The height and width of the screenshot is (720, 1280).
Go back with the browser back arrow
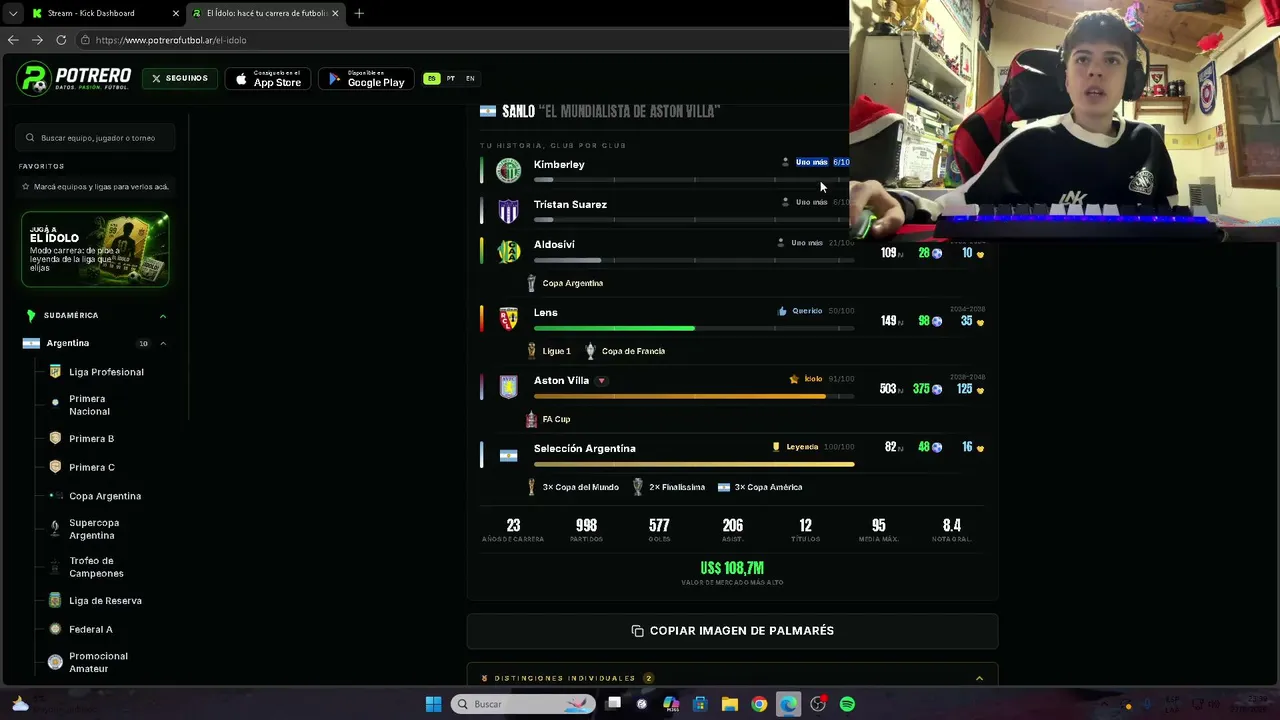coord(13,40)
